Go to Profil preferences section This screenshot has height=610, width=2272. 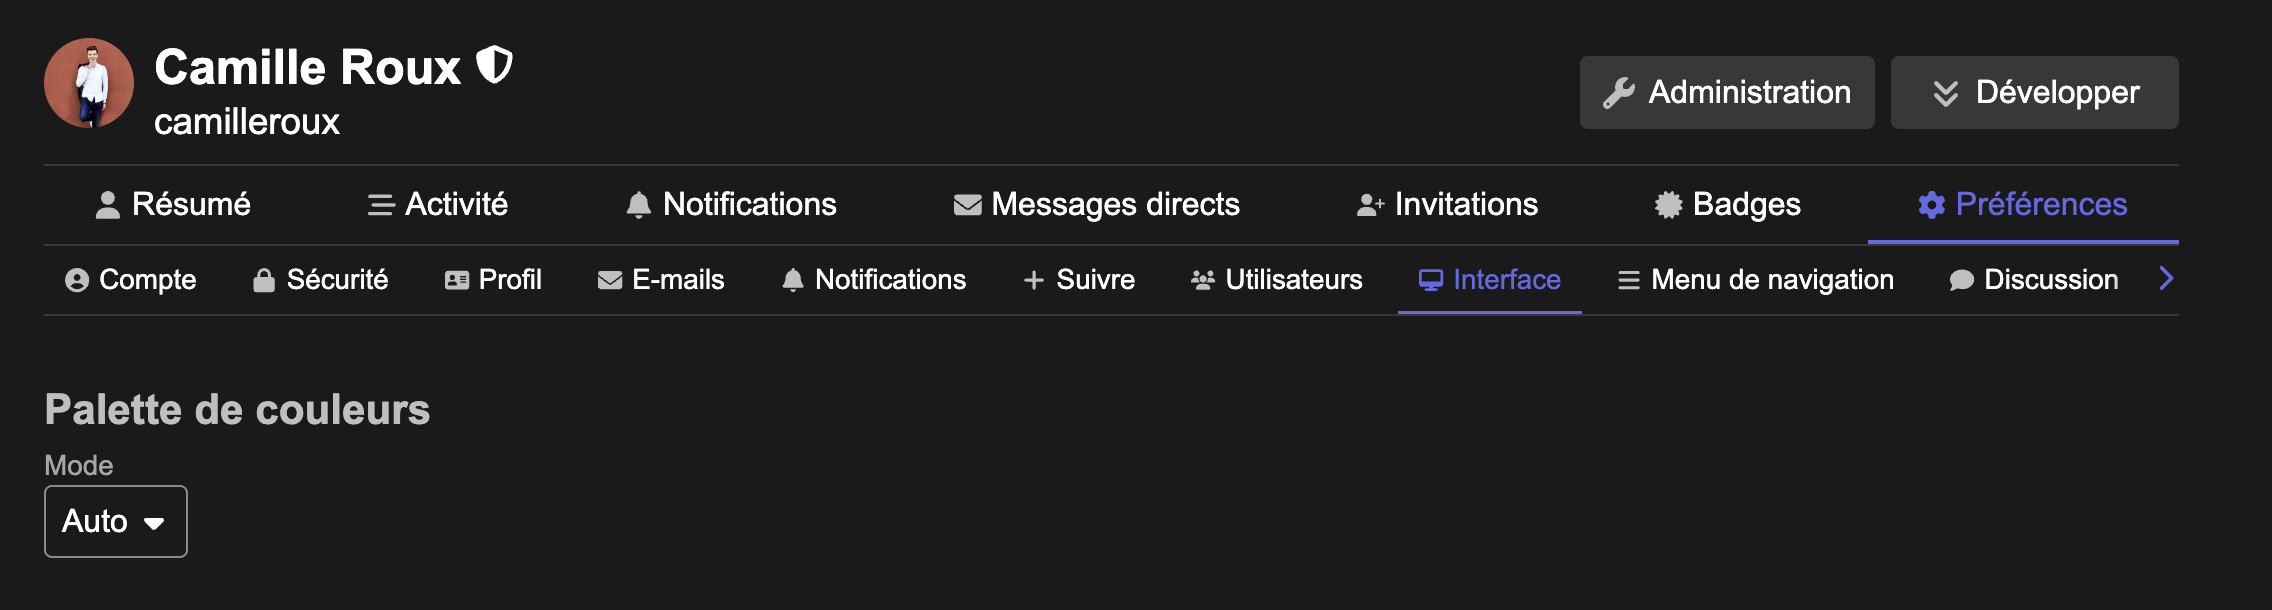pyautogui.click(x=493, y=280)
